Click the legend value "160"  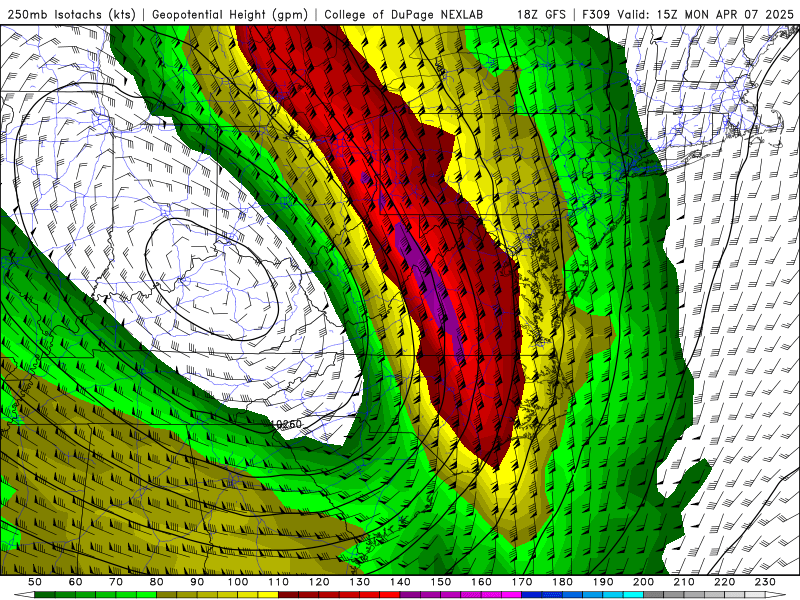pyautogui.click(x=481, y=582)
